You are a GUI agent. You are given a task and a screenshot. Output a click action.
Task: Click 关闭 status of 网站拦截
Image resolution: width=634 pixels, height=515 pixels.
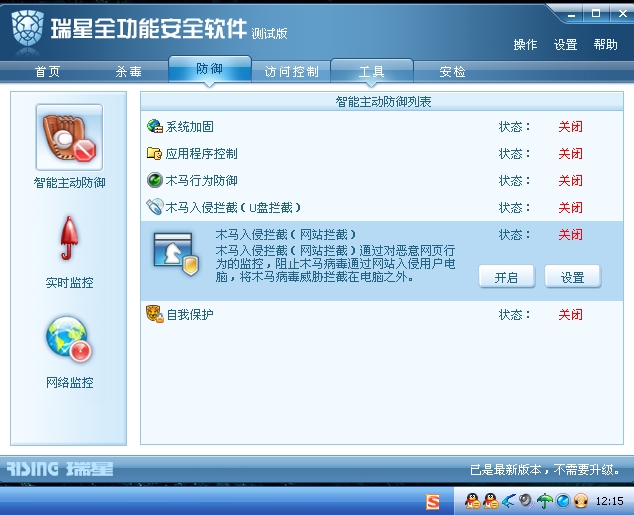tap(571, 234)
